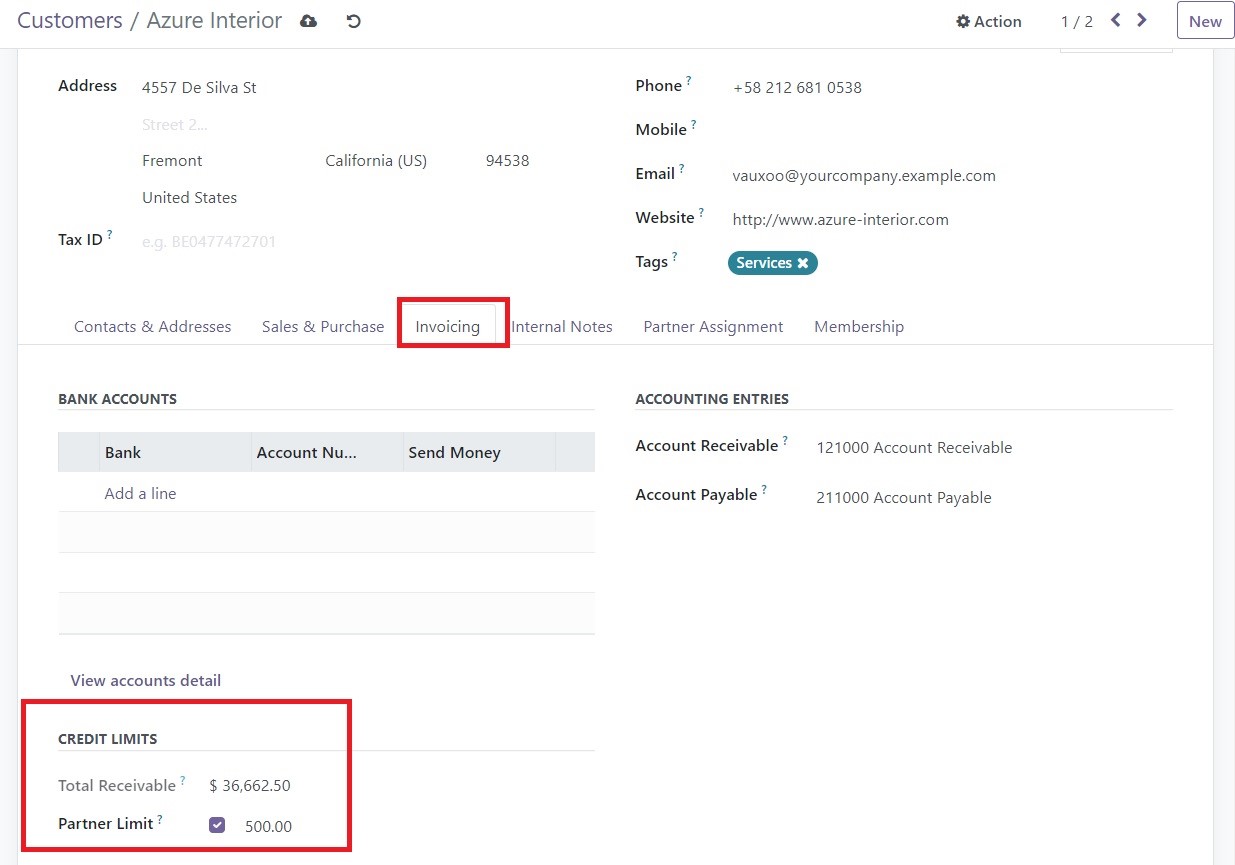Image resolution: width=1235 pixels, height=865 pixels.
Task: Show help tooltip for Tax ID
Action: point(110,235)
